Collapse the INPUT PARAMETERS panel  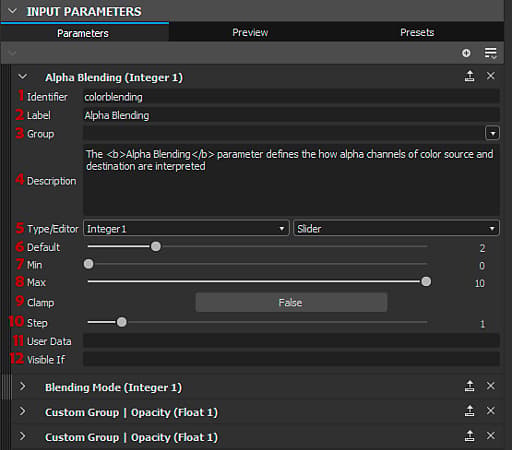[x=12, y=11]
